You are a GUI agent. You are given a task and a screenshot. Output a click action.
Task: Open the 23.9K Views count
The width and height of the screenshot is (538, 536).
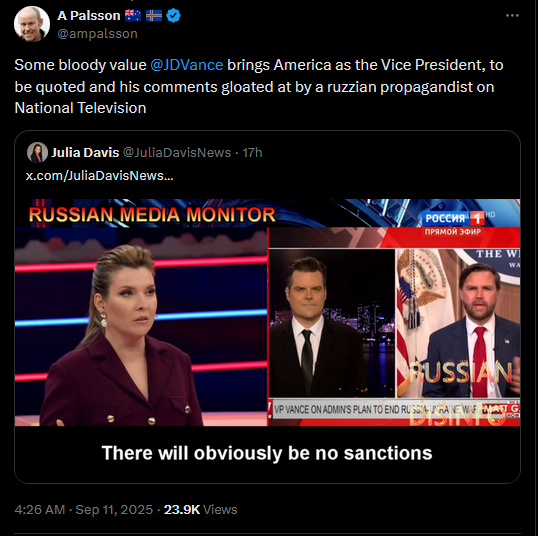pyautogui.click(x=200, y=510)
